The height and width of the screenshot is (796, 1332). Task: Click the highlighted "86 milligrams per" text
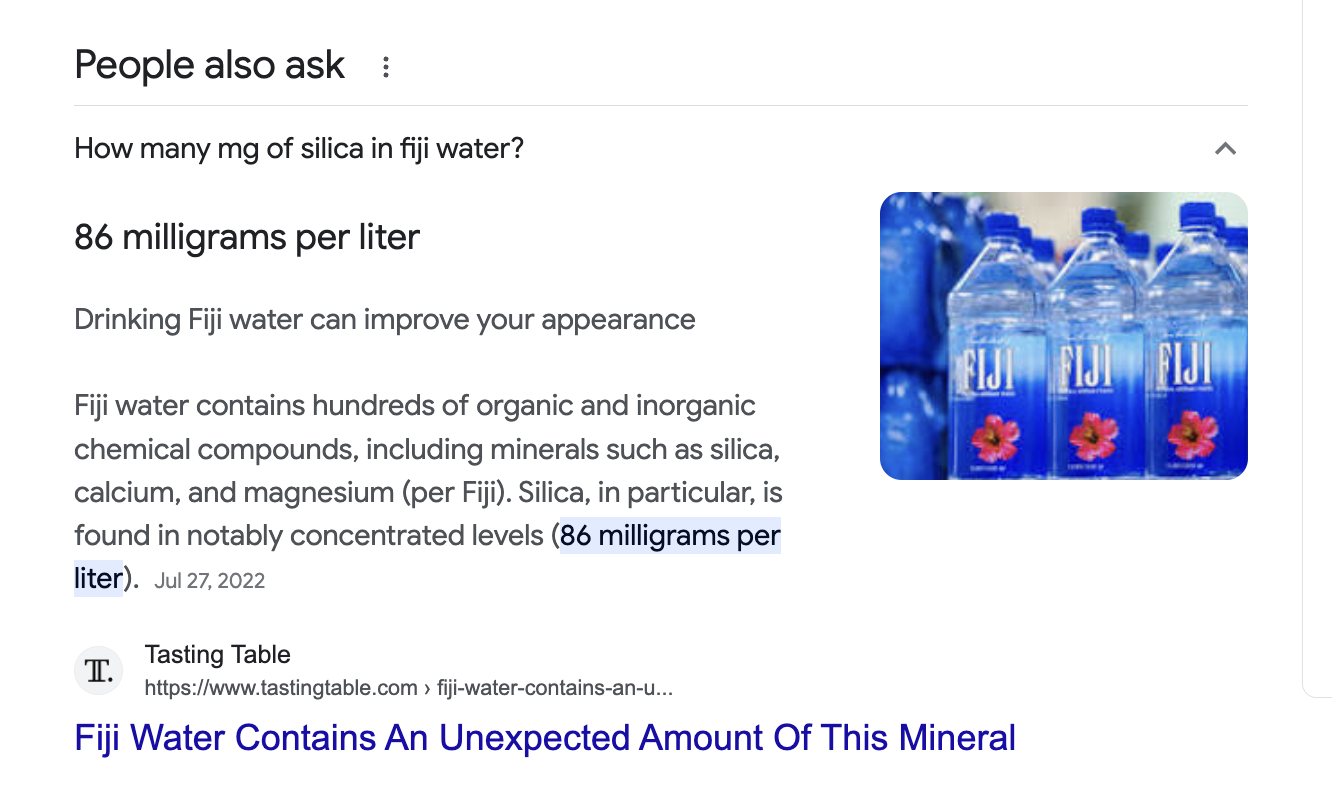(670, 536)
